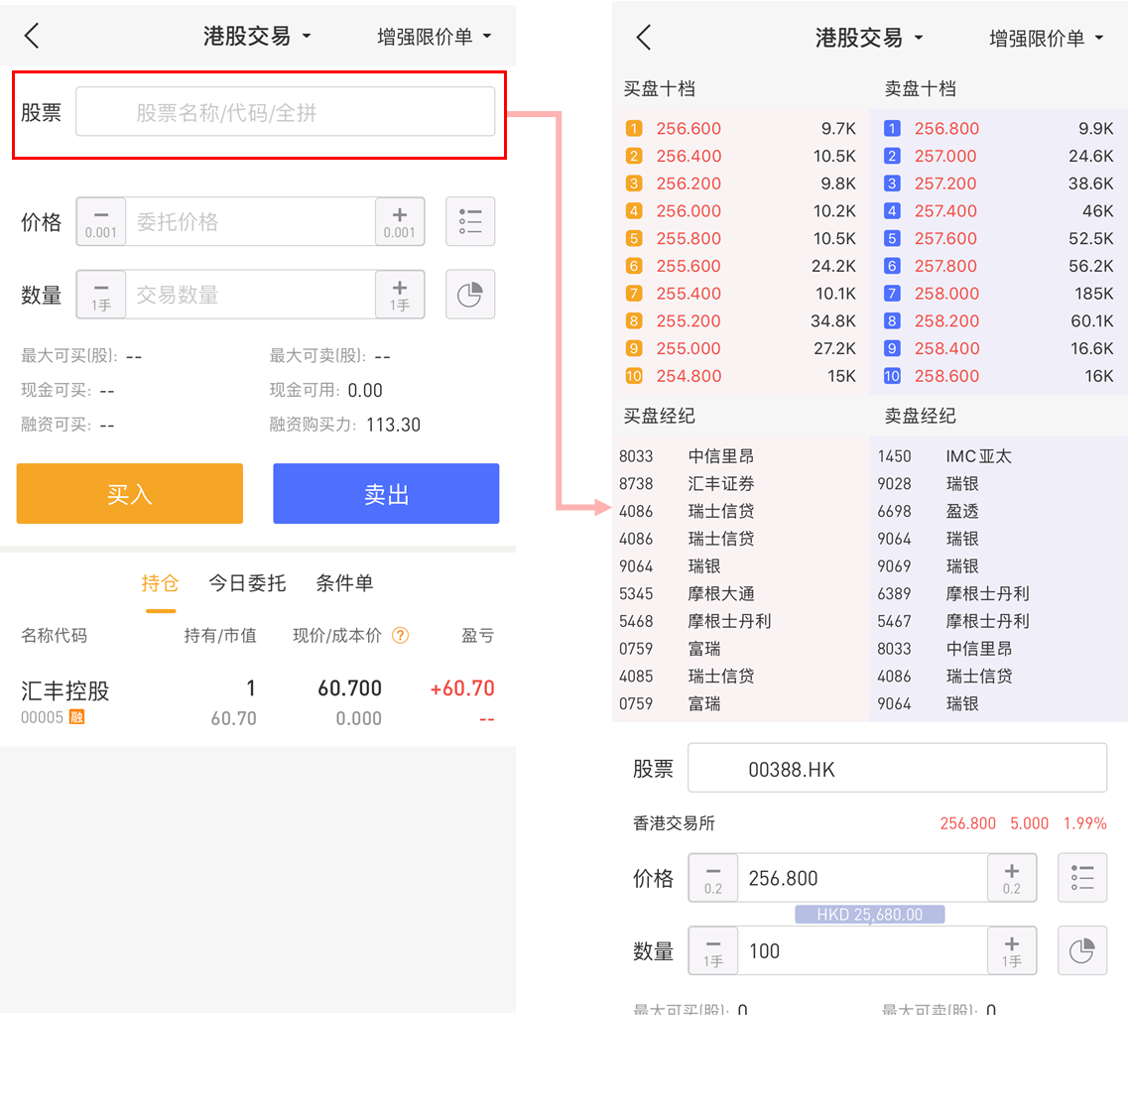Tap back arrow on left trading screen

(x=32, y=37)
